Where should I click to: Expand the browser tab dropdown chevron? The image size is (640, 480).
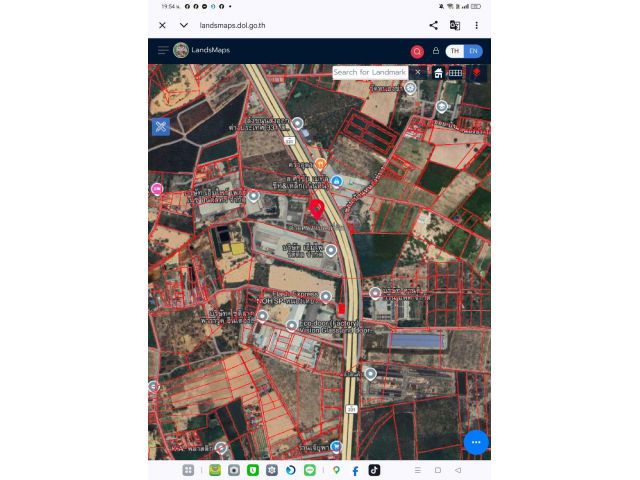point(184,25)
